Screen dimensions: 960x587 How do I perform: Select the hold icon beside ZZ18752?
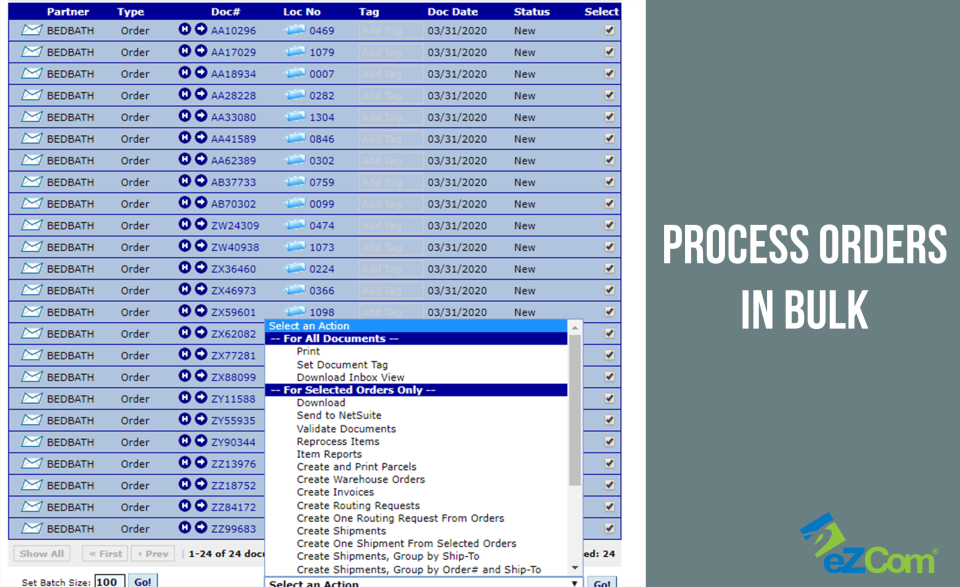[x=185, y=485]
